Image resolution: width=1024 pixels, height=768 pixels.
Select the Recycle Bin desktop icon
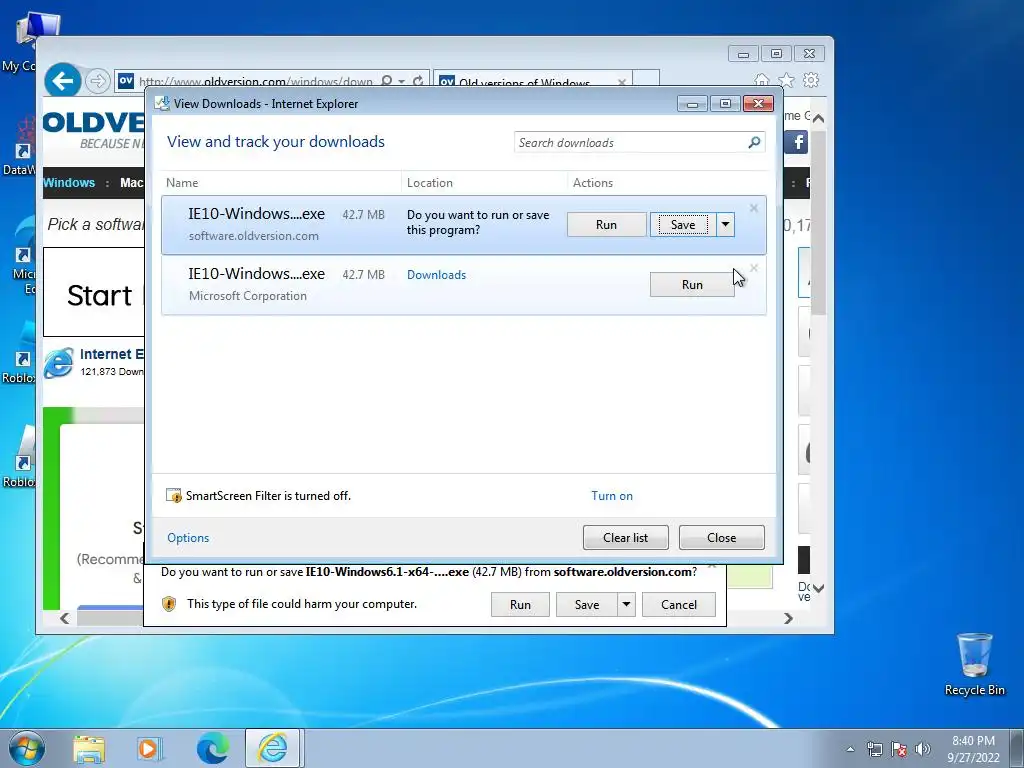point(974,664)
